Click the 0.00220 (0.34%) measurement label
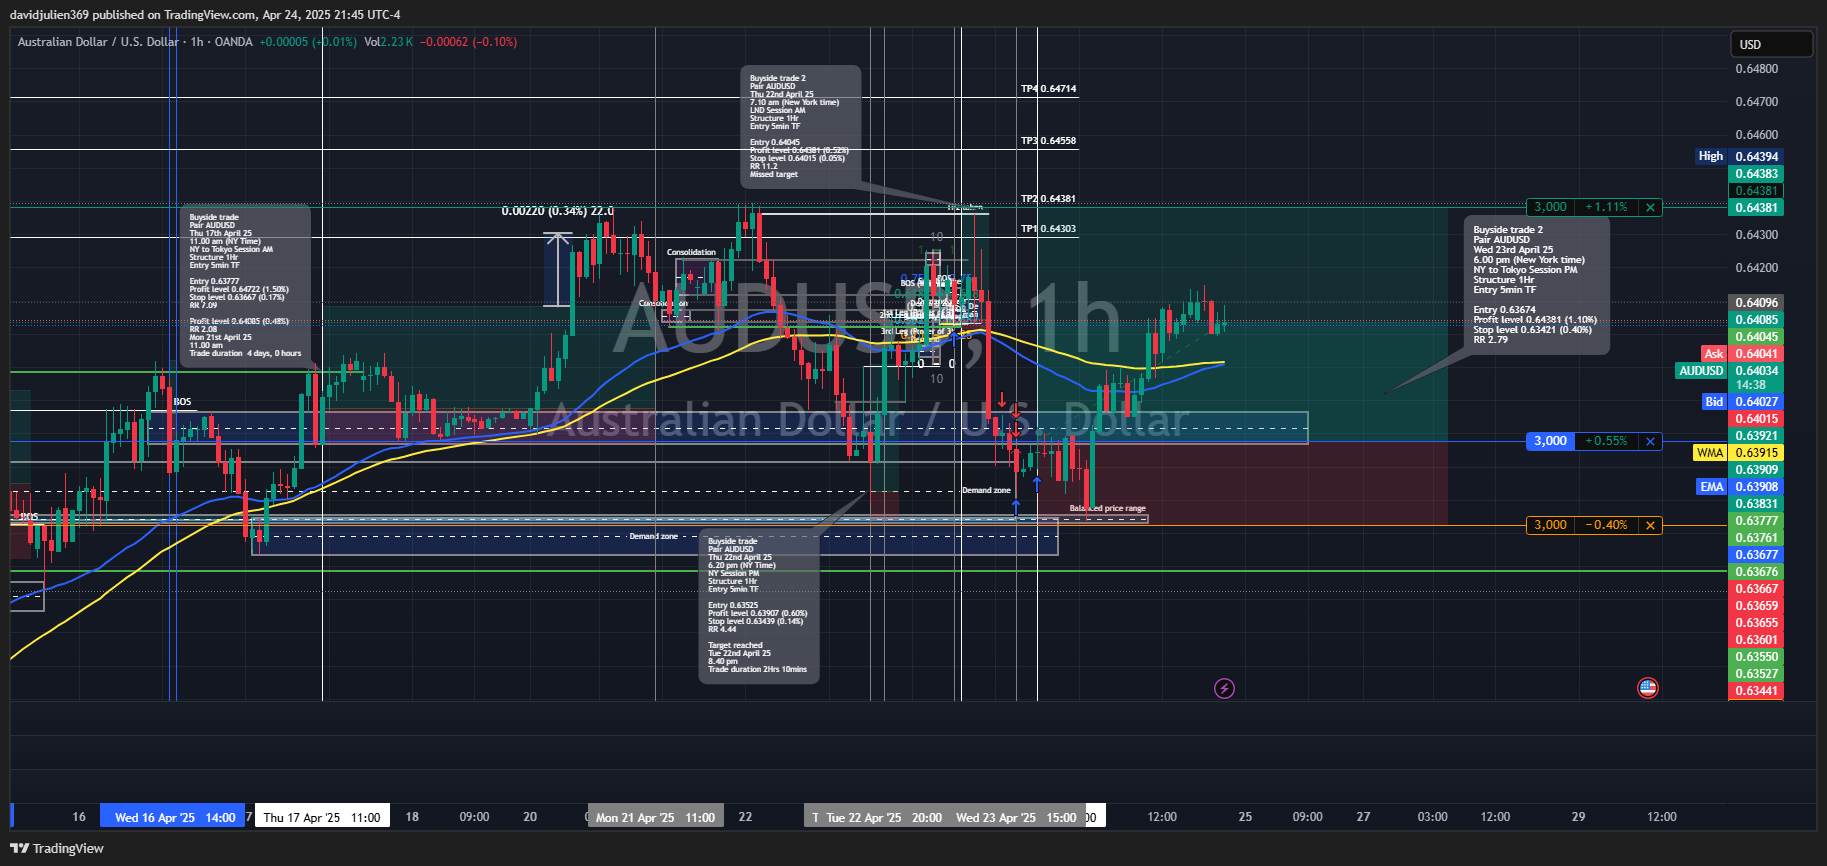 [x=557, y=211]
